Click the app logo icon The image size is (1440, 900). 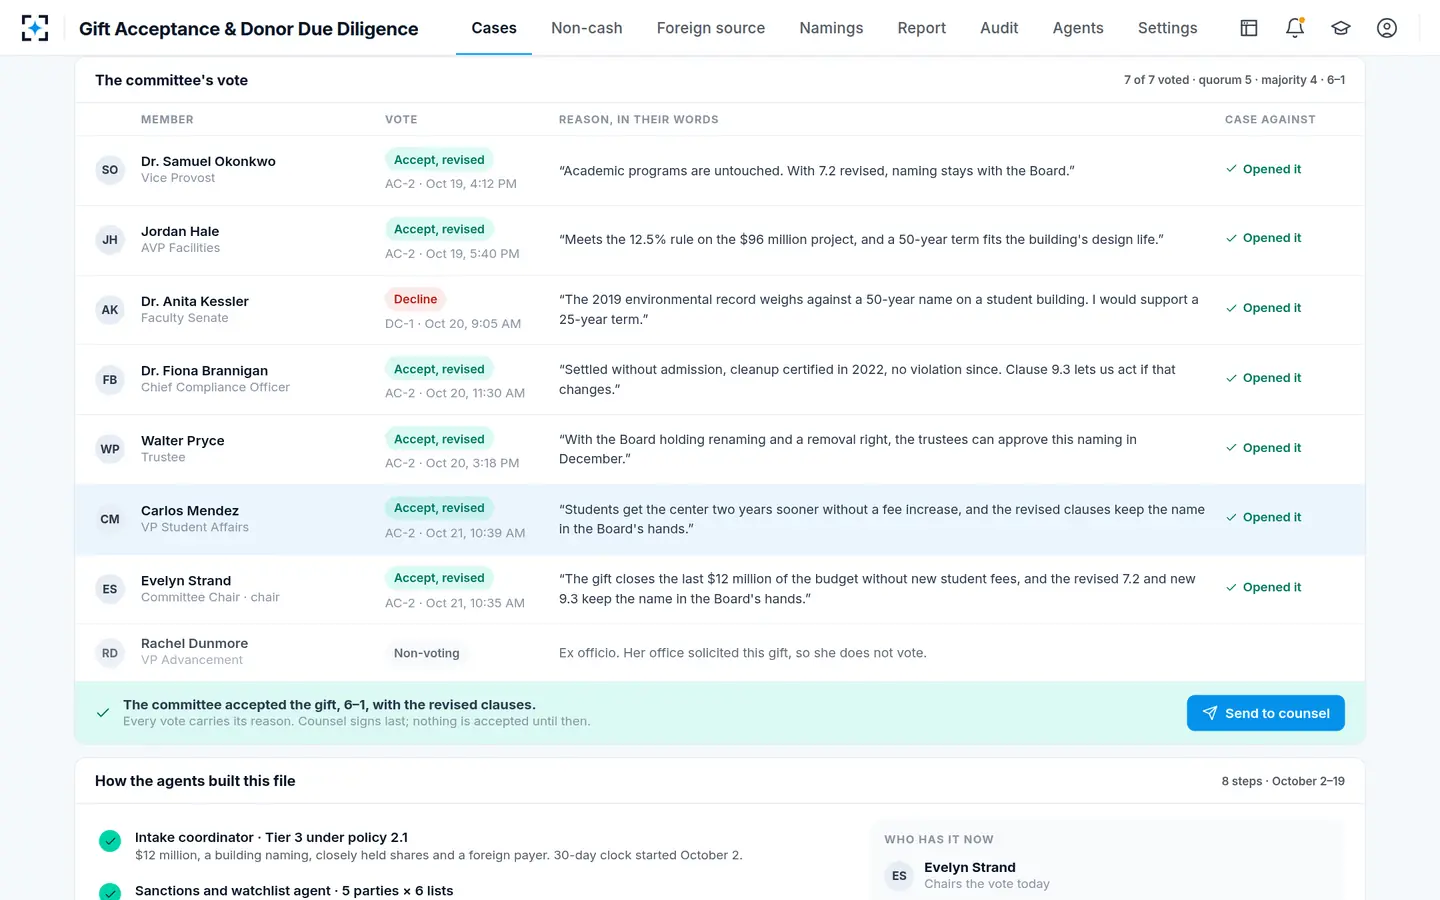point(35,28)
